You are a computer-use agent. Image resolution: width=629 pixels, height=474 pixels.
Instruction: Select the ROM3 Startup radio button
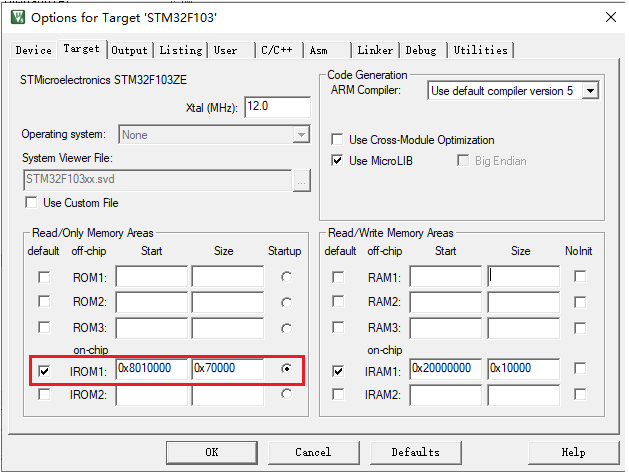(286, 329)
